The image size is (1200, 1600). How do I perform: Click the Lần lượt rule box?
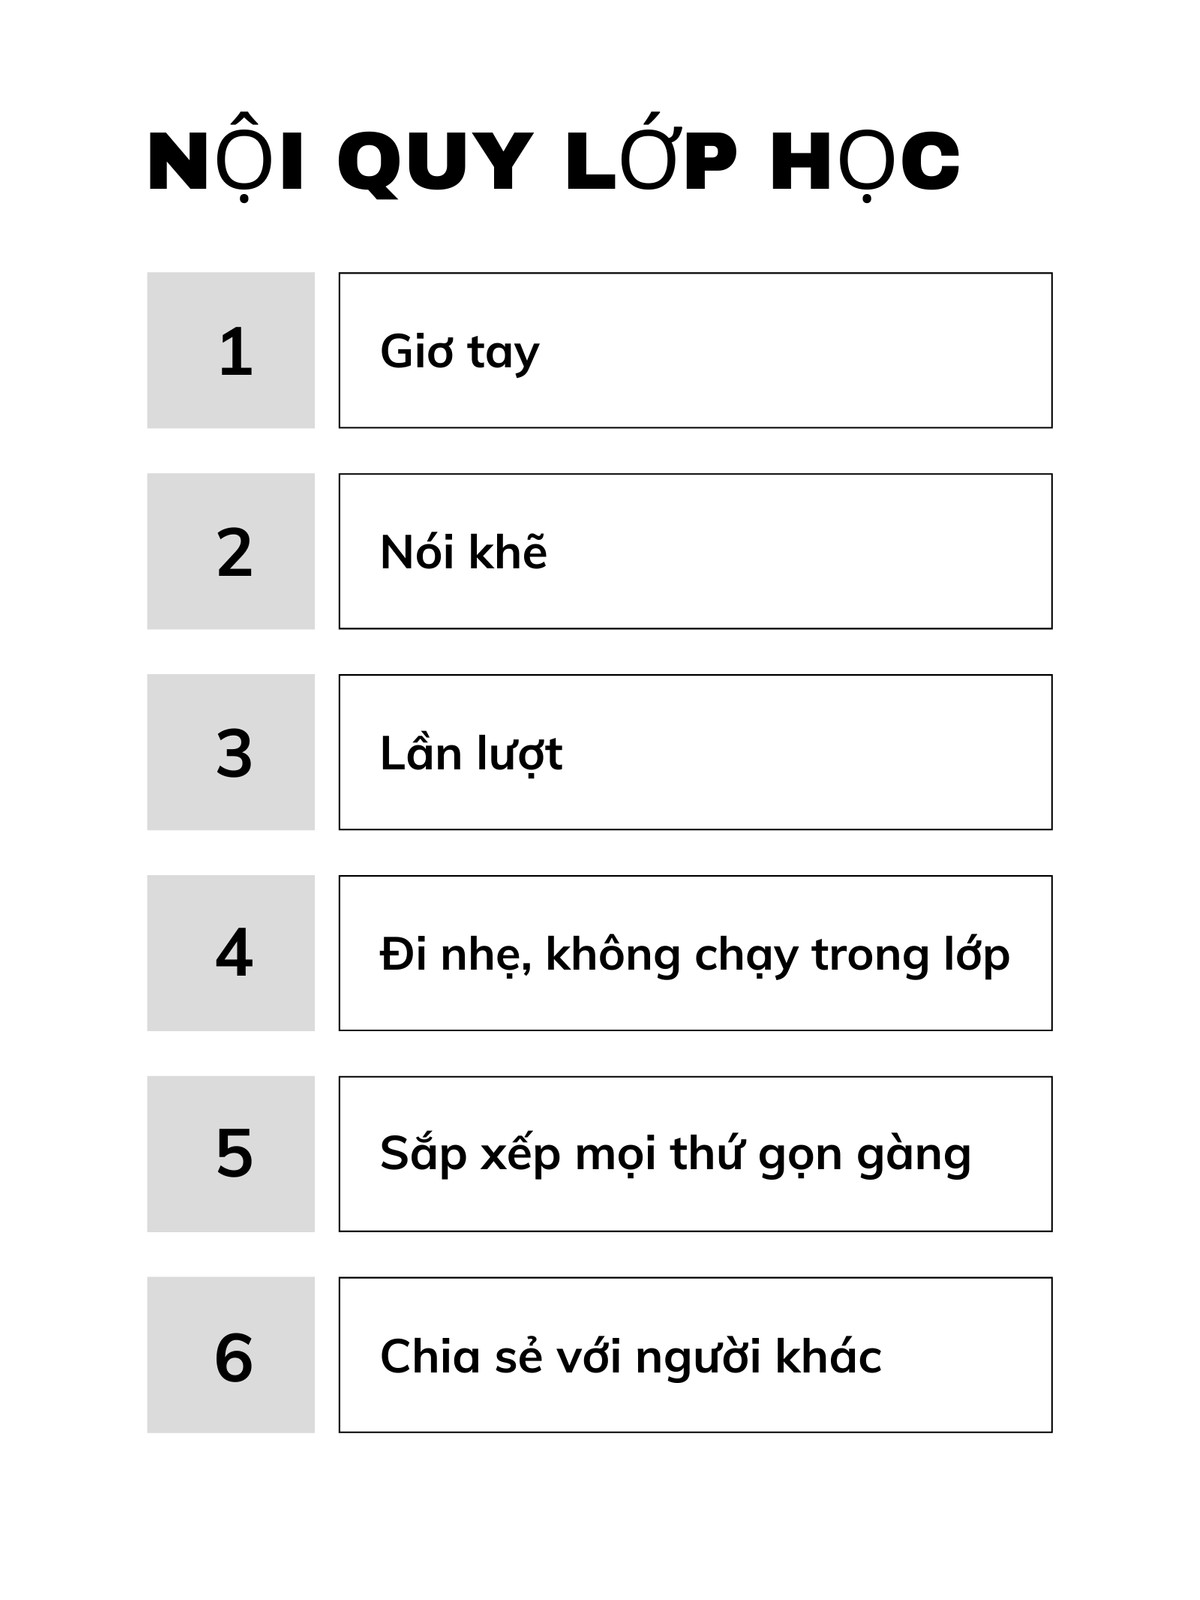coord(695,752)
